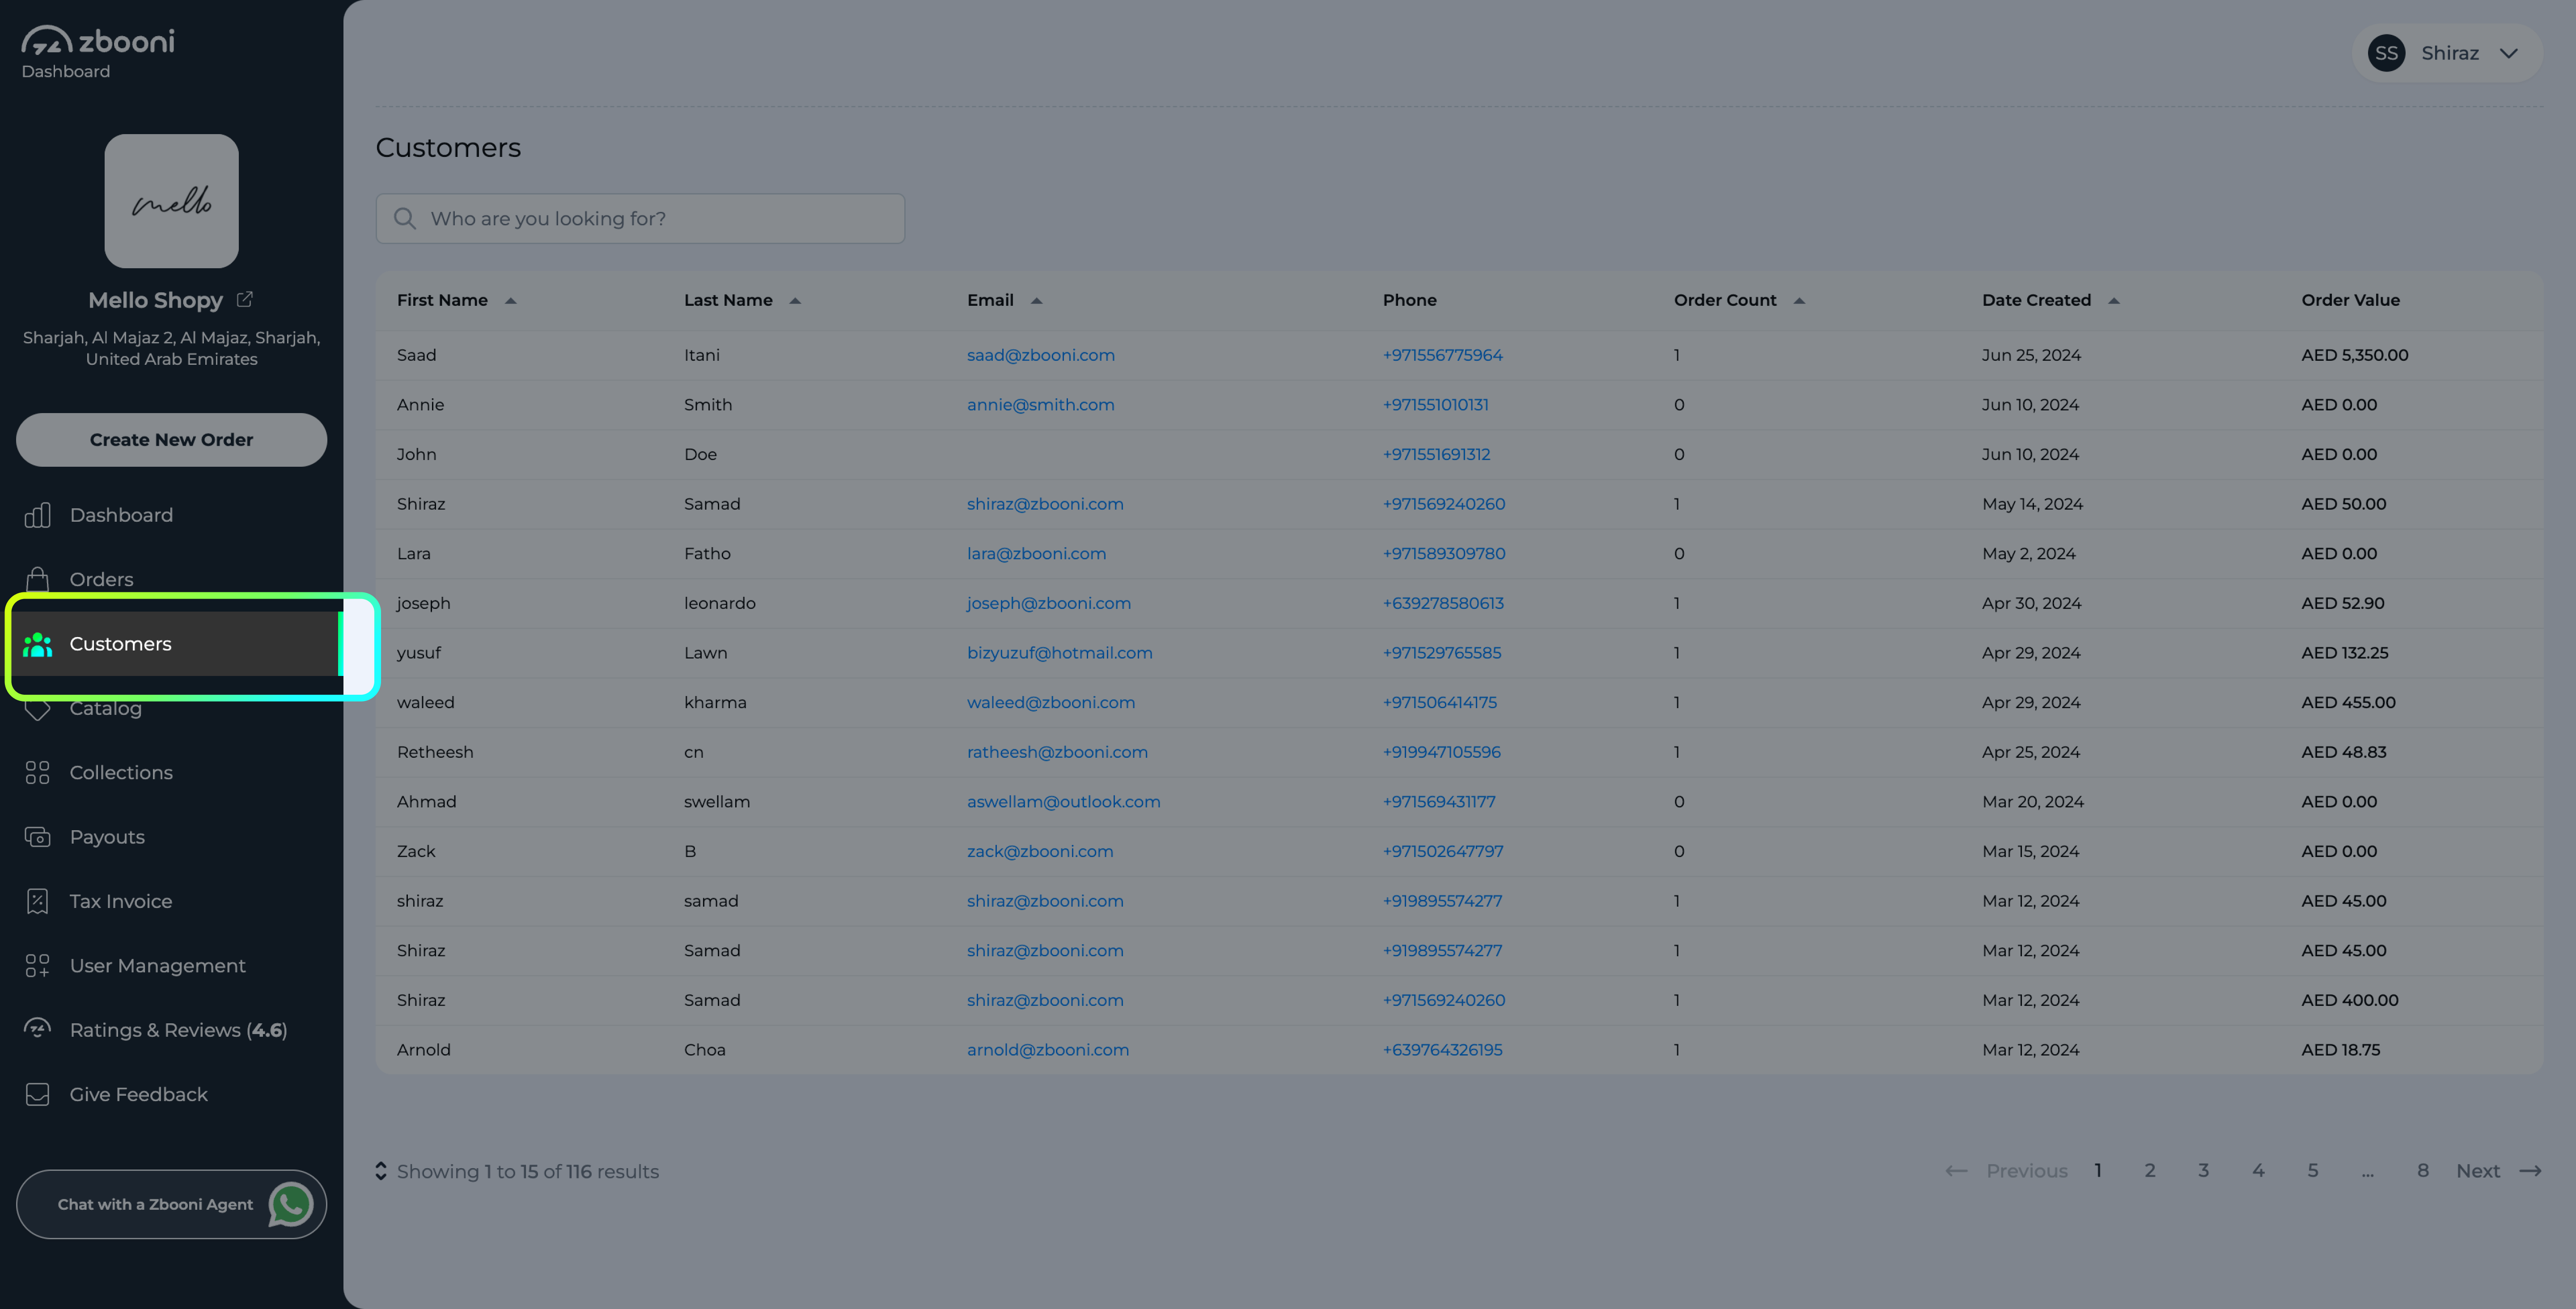The width and height of the screenshot is (2576, 1309).
Task: Click phone number +971506414175
Action: point(1439,703)
